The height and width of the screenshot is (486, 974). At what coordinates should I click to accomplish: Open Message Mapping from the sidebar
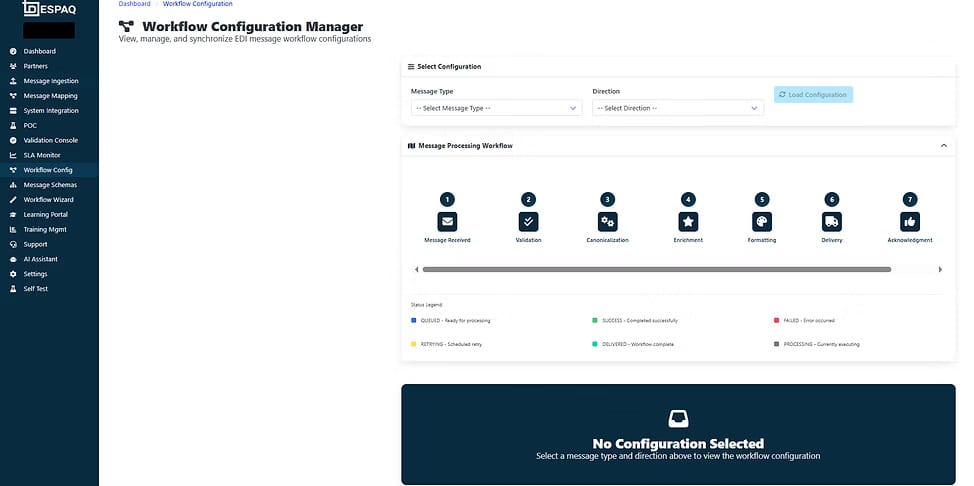(x=49, y=96)
